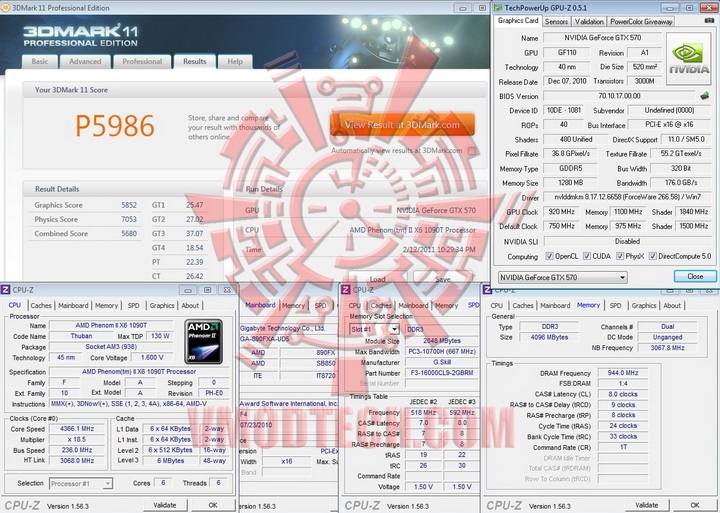The width and height of the screenshot is (720, 513).
Task: Open the Slot #1 memory slot dropdown
Action: click(x=374, y=329)
